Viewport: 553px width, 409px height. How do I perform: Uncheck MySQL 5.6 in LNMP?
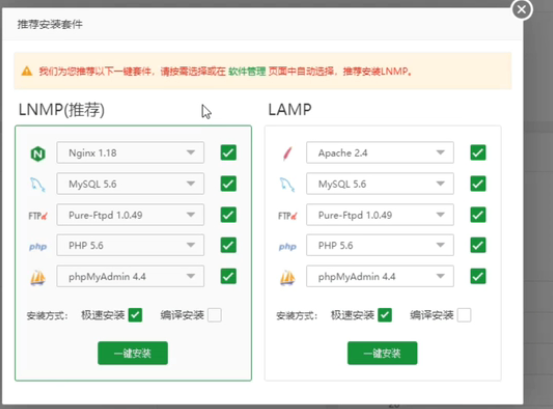(x=229, y=184)
